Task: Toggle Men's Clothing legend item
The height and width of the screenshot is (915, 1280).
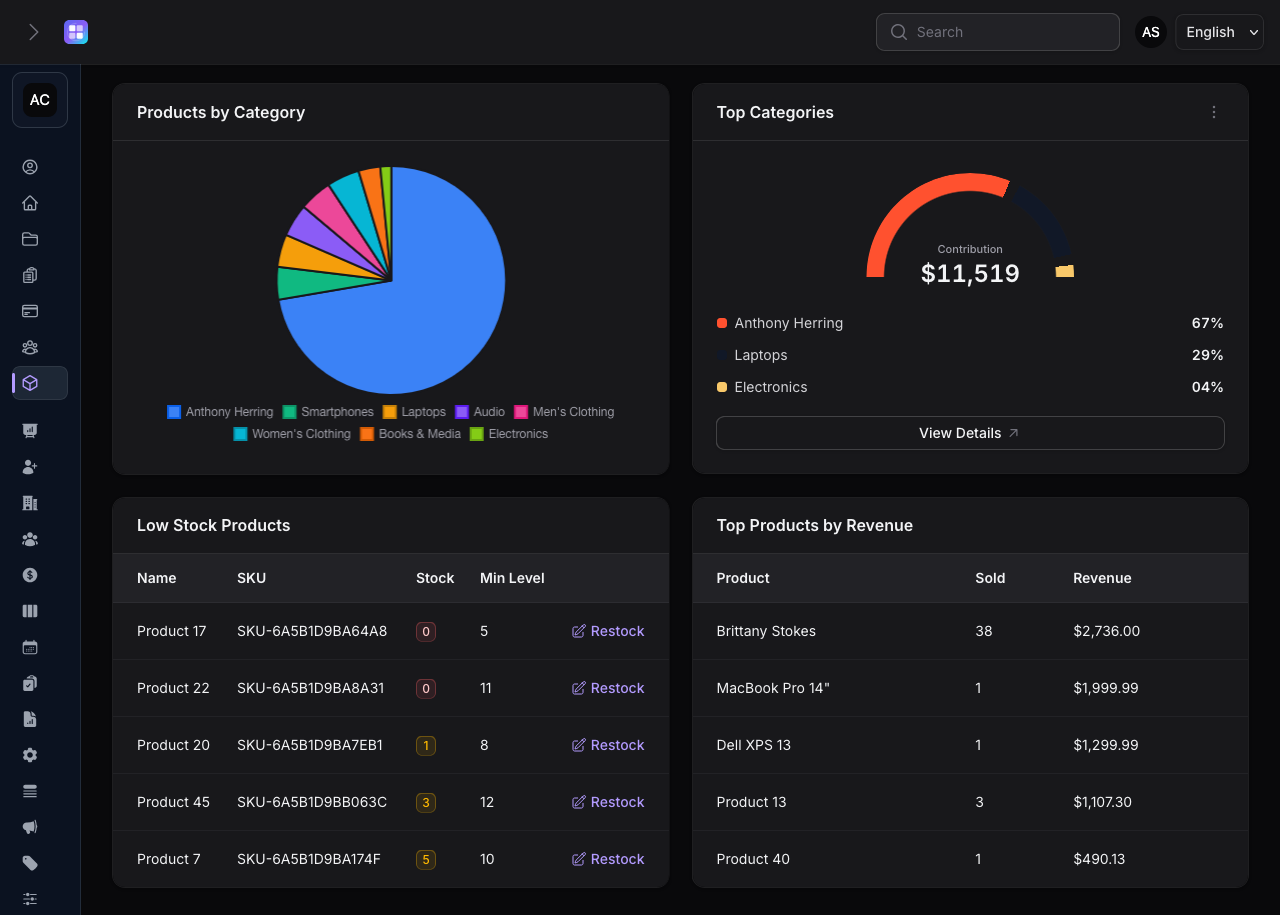Action: click(564, 412)
